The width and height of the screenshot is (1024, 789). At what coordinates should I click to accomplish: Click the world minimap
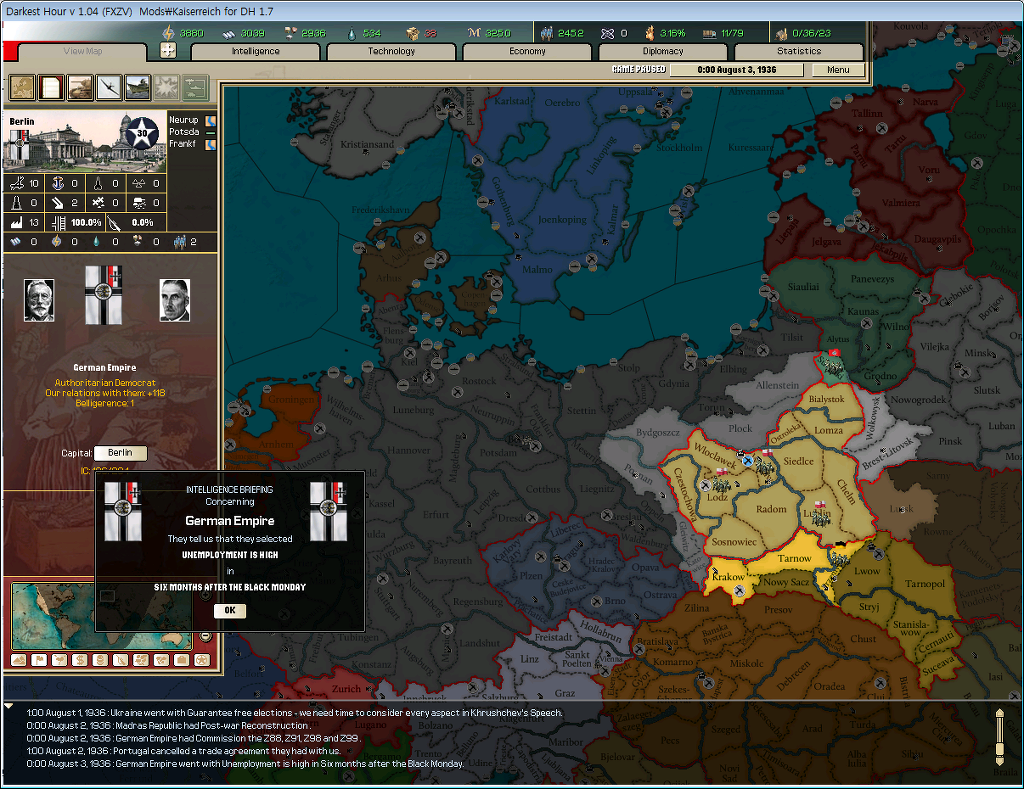pyautogui.click(x=103, y=616)
